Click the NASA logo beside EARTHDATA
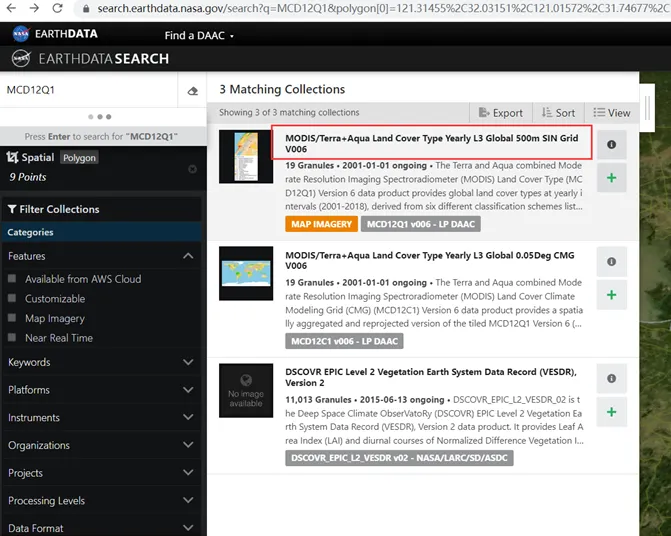The width and height of the screenshot is (671, 536). pyautogui.click(x=21, y=34)
